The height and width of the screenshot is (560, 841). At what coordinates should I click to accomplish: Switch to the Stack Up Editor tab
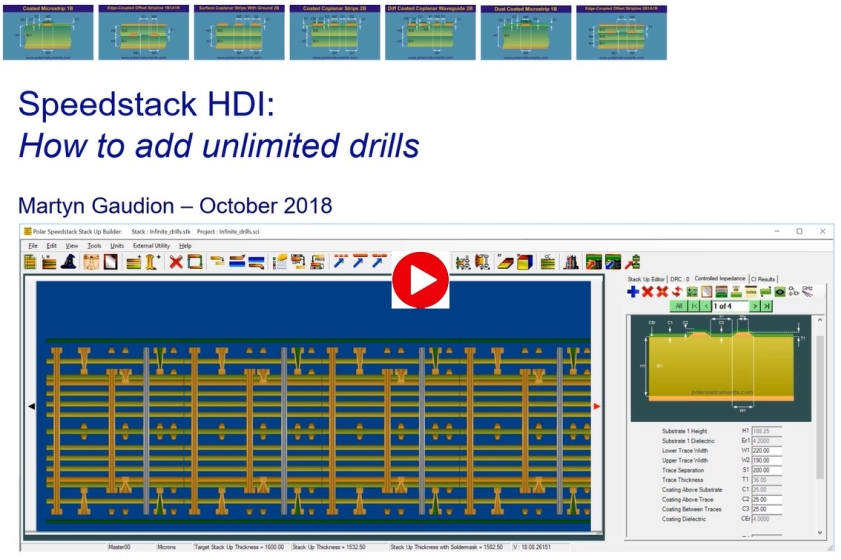point(646,279)
